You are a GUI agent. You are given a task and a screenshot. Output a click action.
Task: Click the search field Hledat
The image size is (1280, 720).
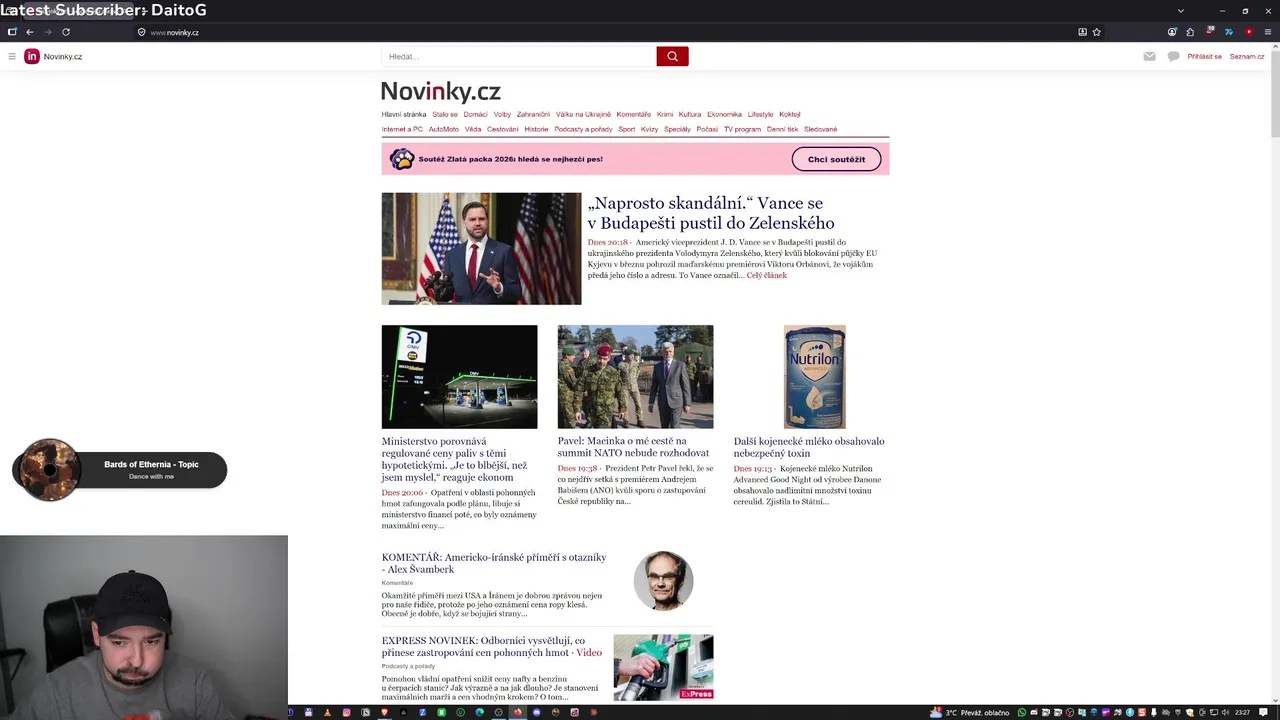point(519,56)
